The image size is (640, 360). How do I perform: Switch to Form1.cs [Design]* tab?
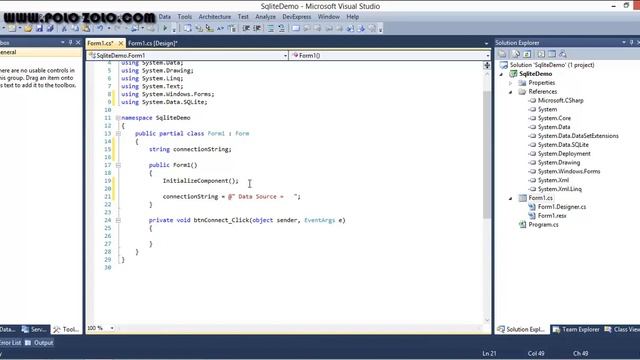coord(153,43)
